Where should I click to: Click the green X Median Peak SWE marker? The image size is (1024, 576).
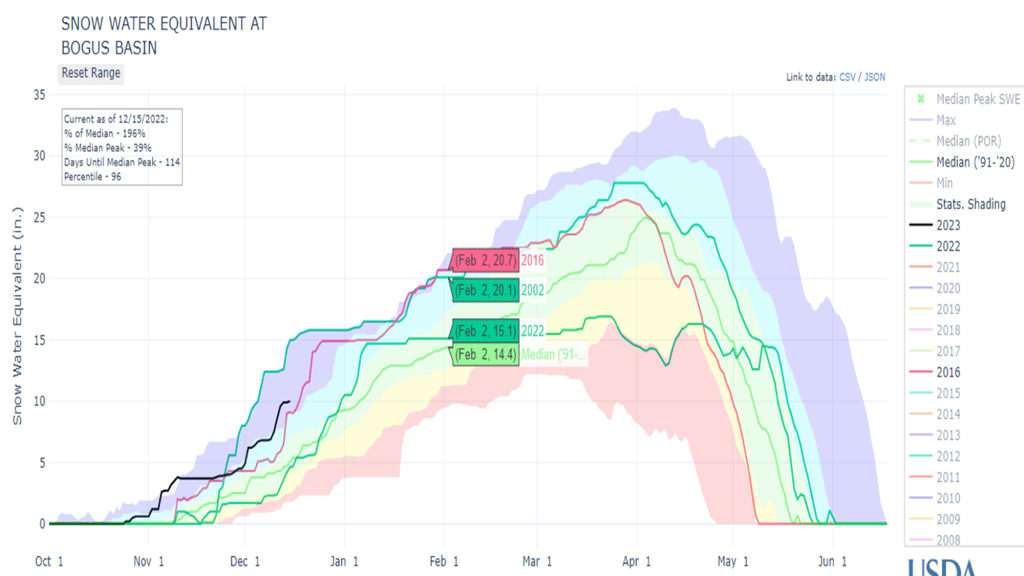(921, 100)
